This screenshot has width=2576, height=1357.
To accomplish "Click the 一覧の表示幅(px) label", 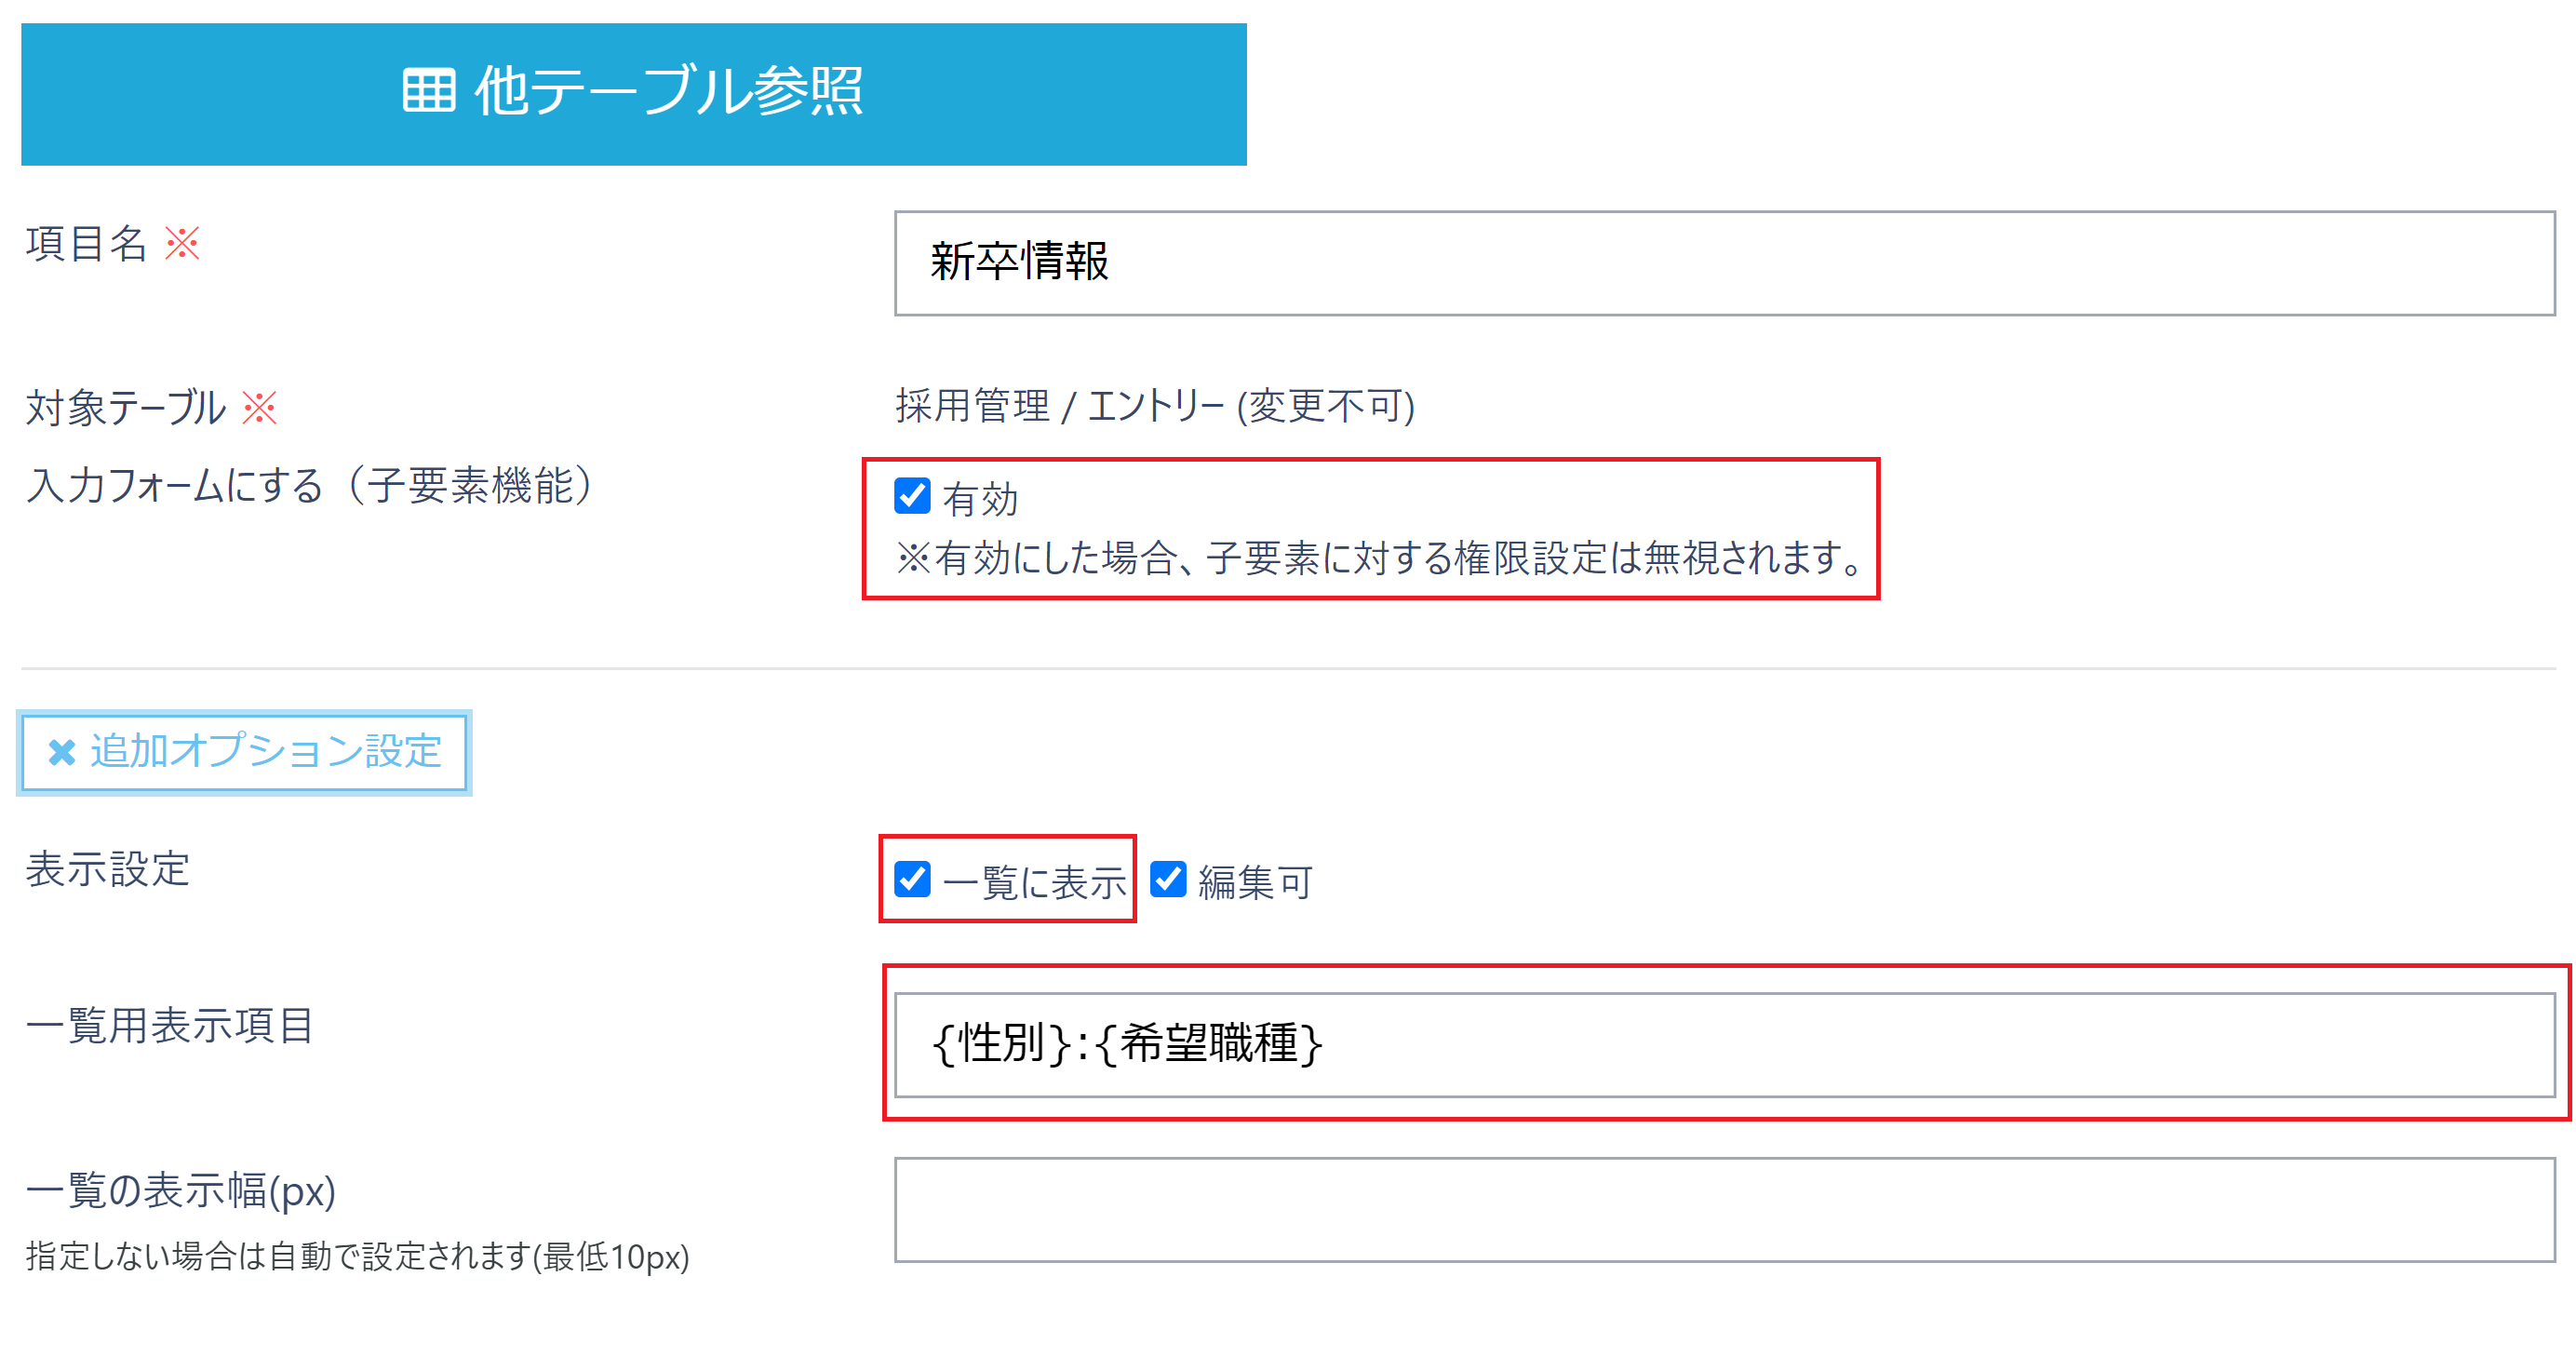I will [181, 1191].
